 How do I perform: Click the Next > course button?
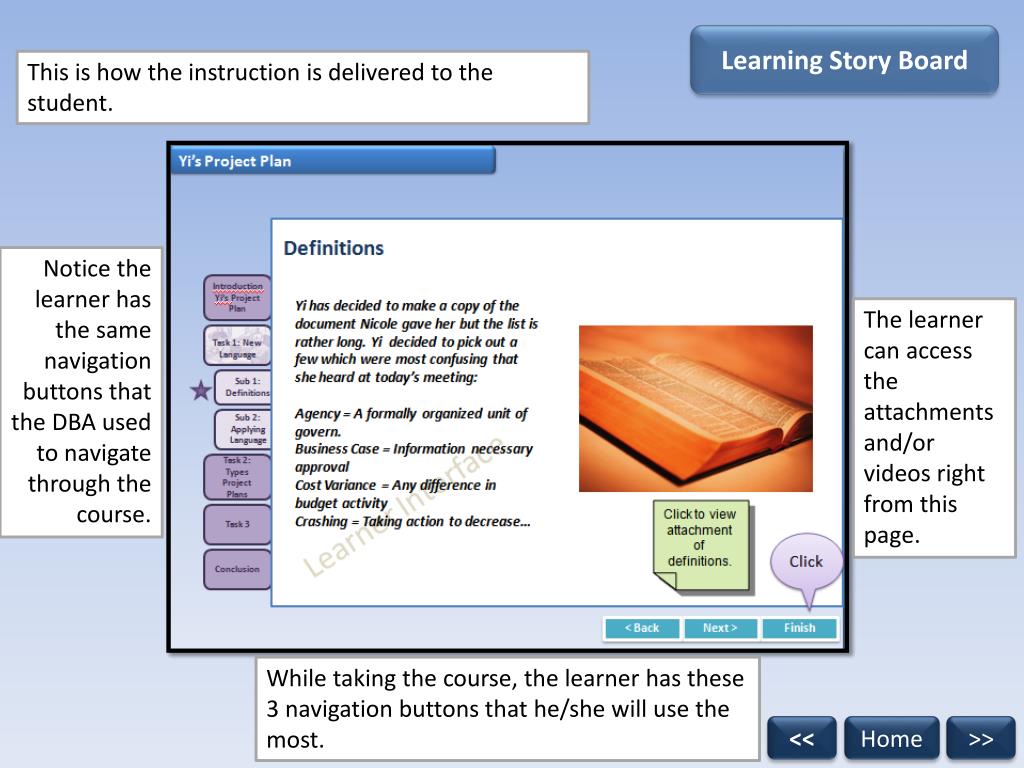tap(720, 628)
